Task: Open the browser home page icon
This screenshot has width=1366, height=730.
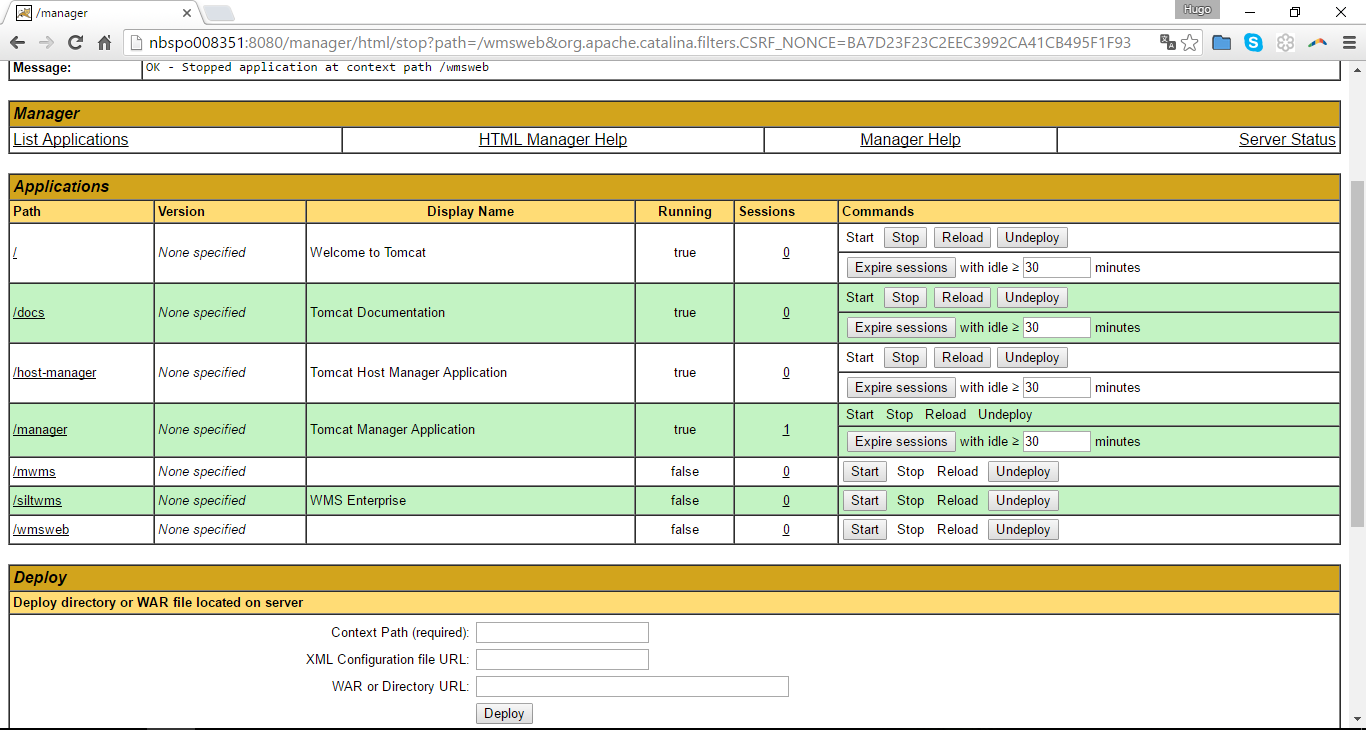Action: pyautogui.click(x=104, y=42)
